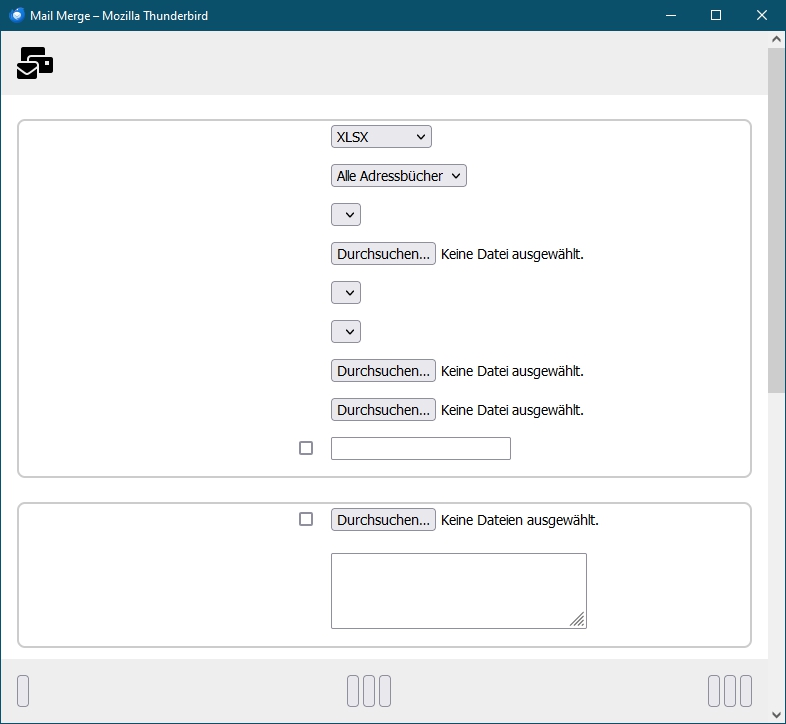This screenshot has height=724, width=786.
Task: Click the scrollbar up arrow
Action: 776,40
